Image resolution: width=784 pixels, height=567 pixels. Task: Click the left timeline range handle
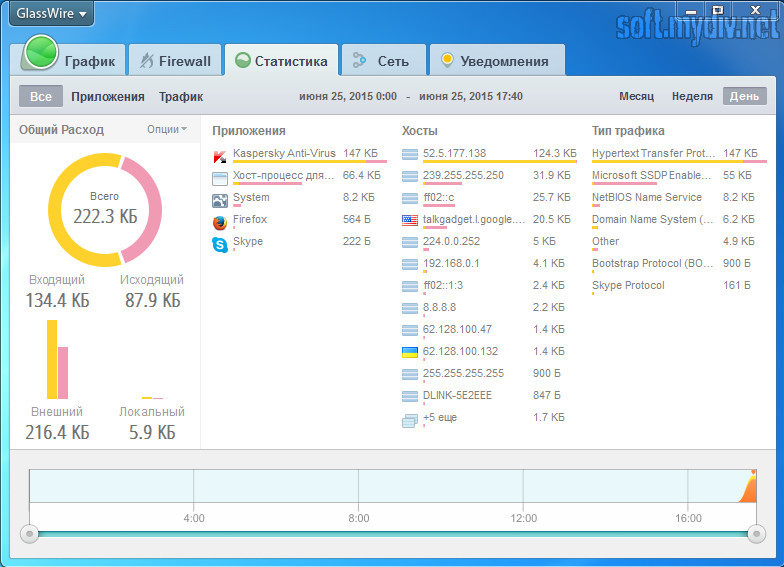(30, 534)
